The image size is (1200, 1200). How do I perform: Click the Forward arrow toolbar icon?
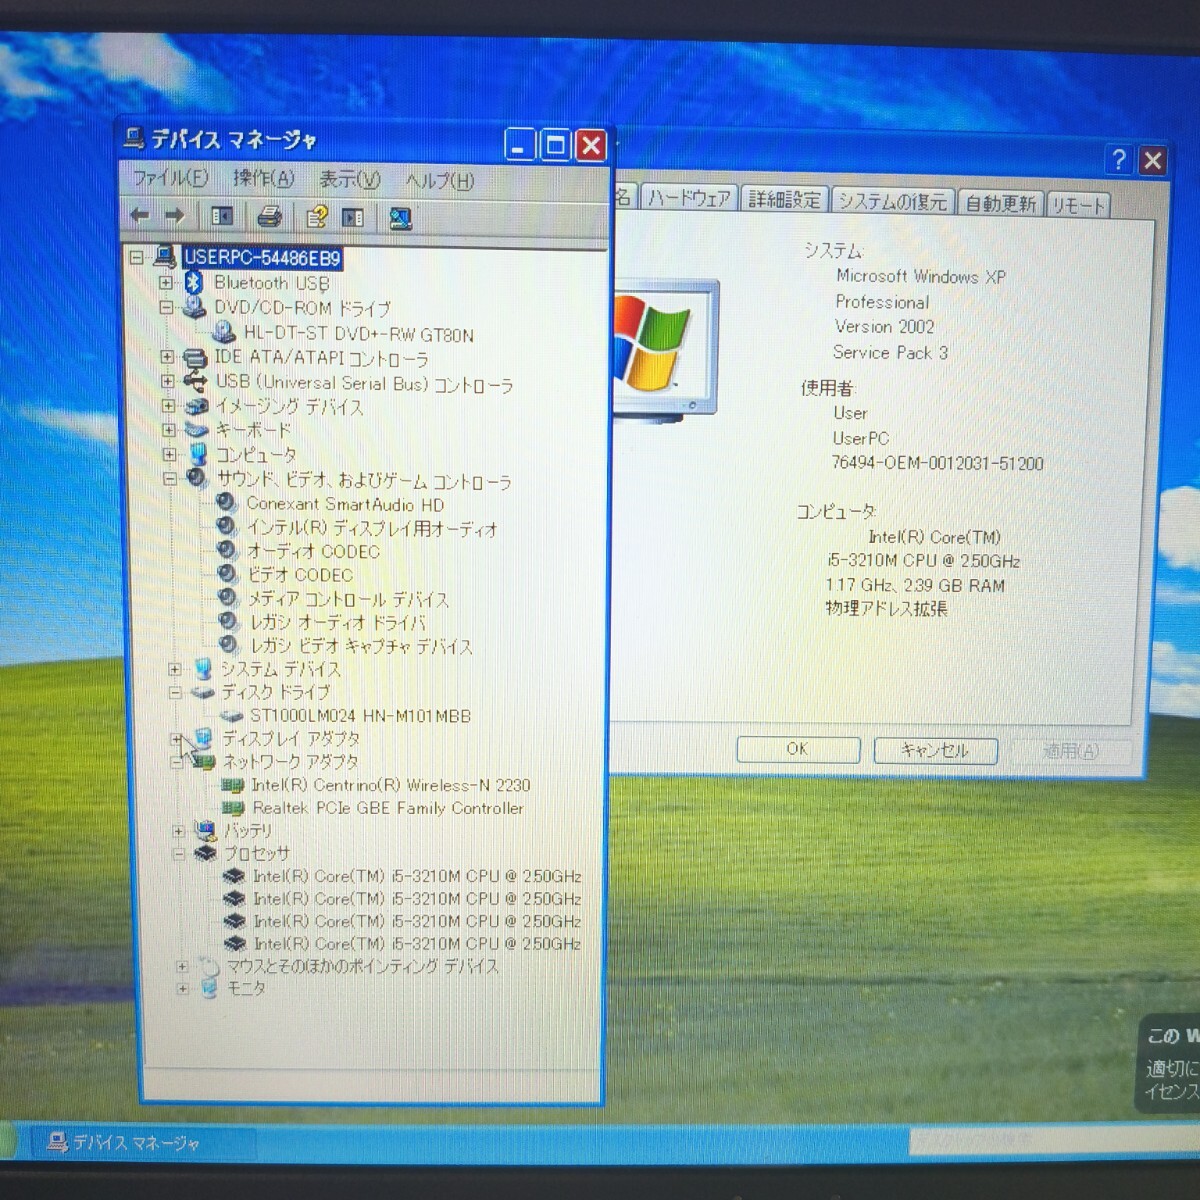tap(174, 215)
